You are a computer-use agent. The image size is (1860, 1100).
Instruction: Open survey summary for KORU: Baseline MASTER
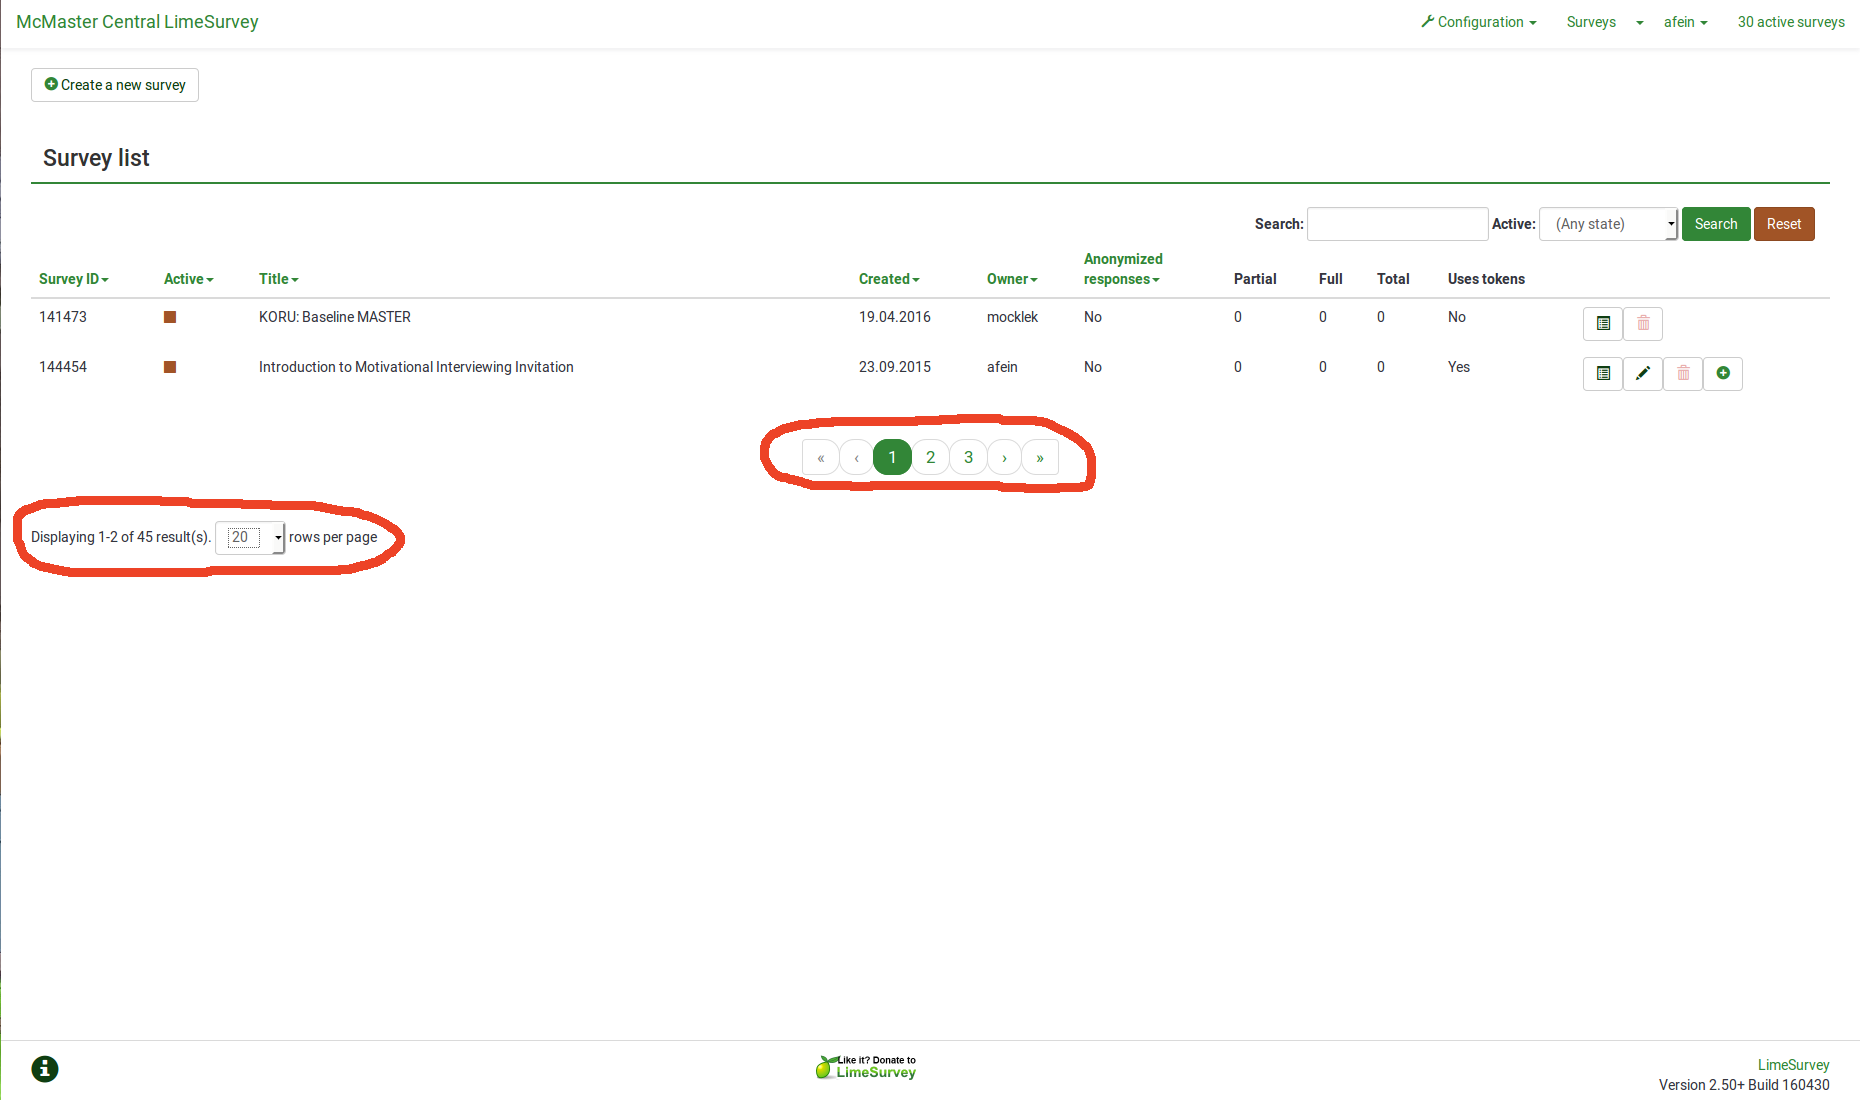point(1603,323)
